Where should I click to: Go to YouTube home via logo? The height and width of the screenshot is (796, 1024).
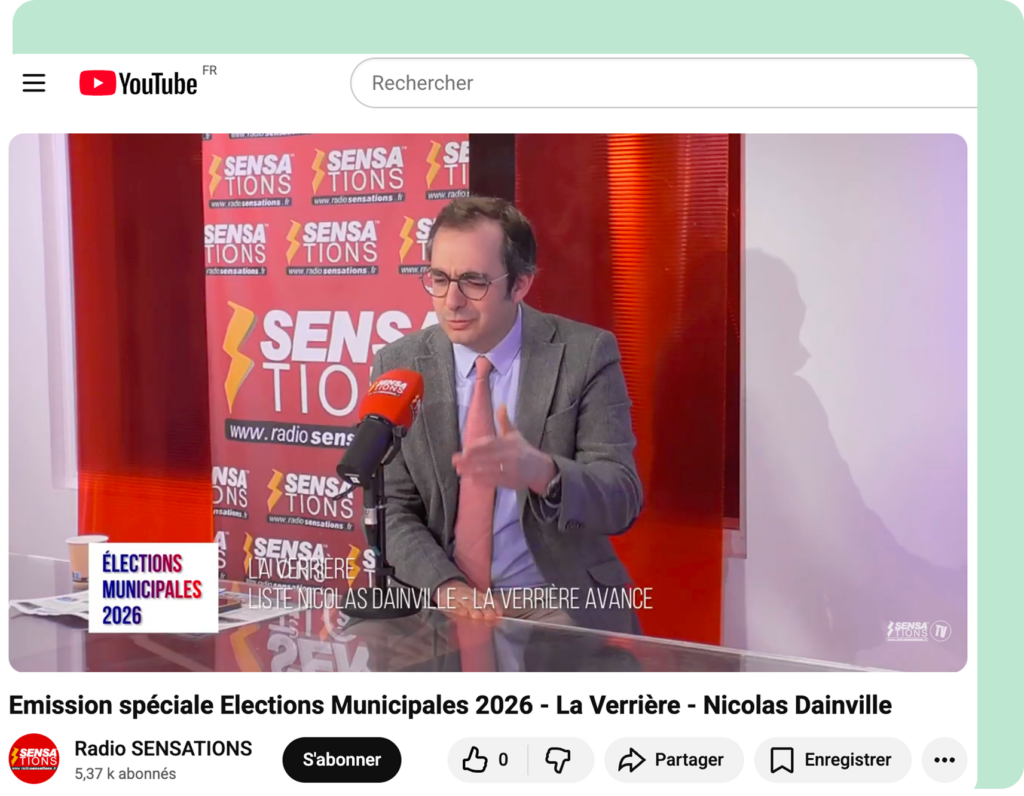[138, 84]
